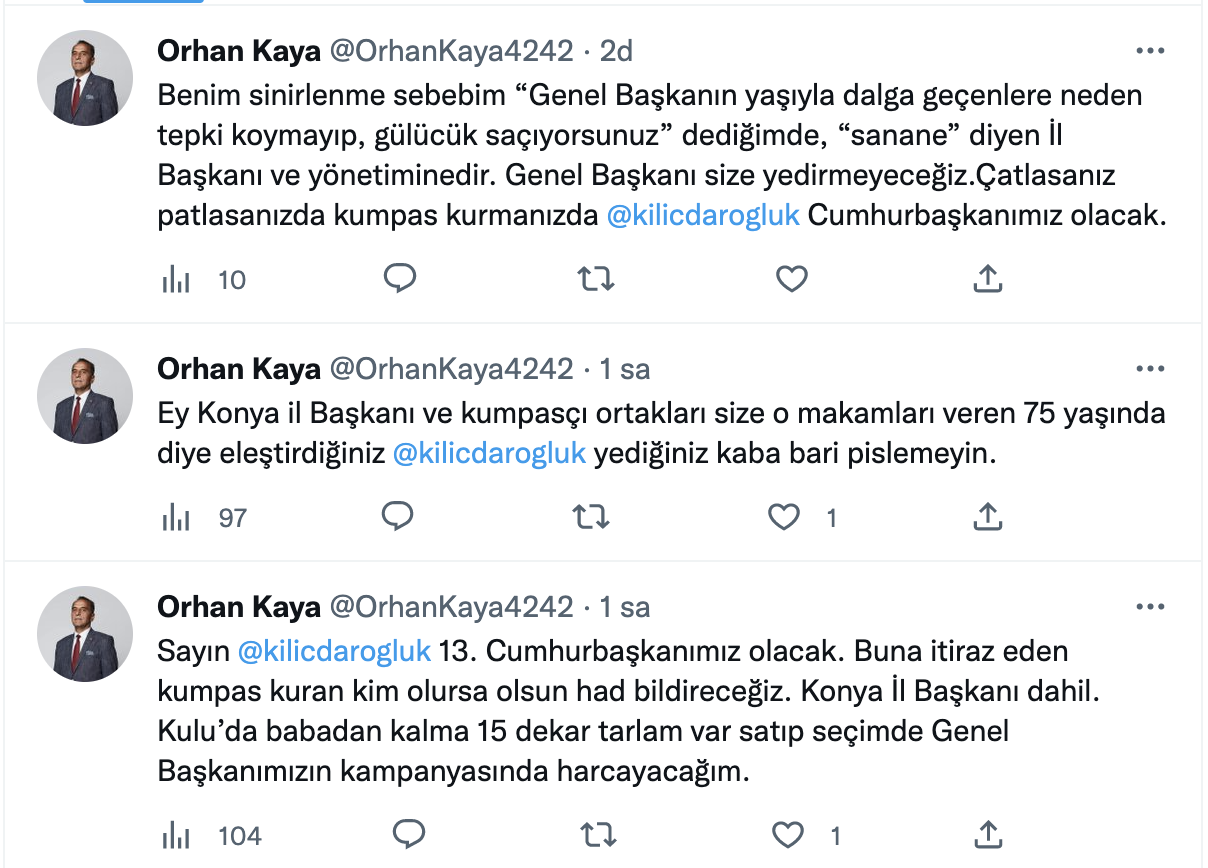This screenshot has width=1208, height=868.
Task: Like the second tweet from Orhan Kaya
Action: (x=783, y=518)
